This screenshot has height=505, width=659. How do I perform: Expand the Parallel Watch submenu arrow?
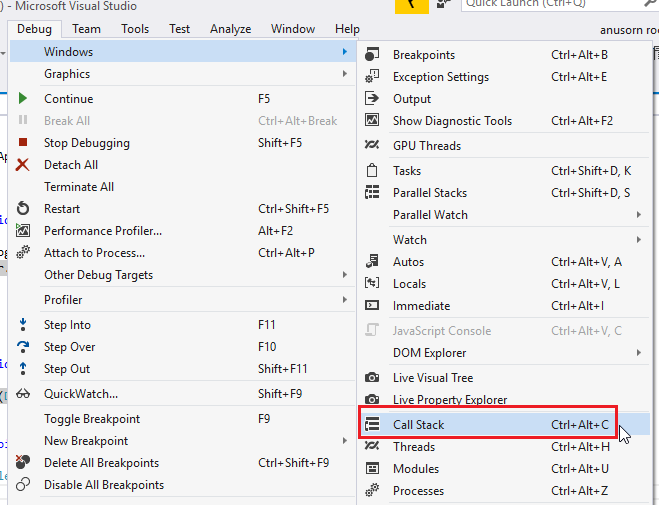pyautogui.click(x=639, y=215)
